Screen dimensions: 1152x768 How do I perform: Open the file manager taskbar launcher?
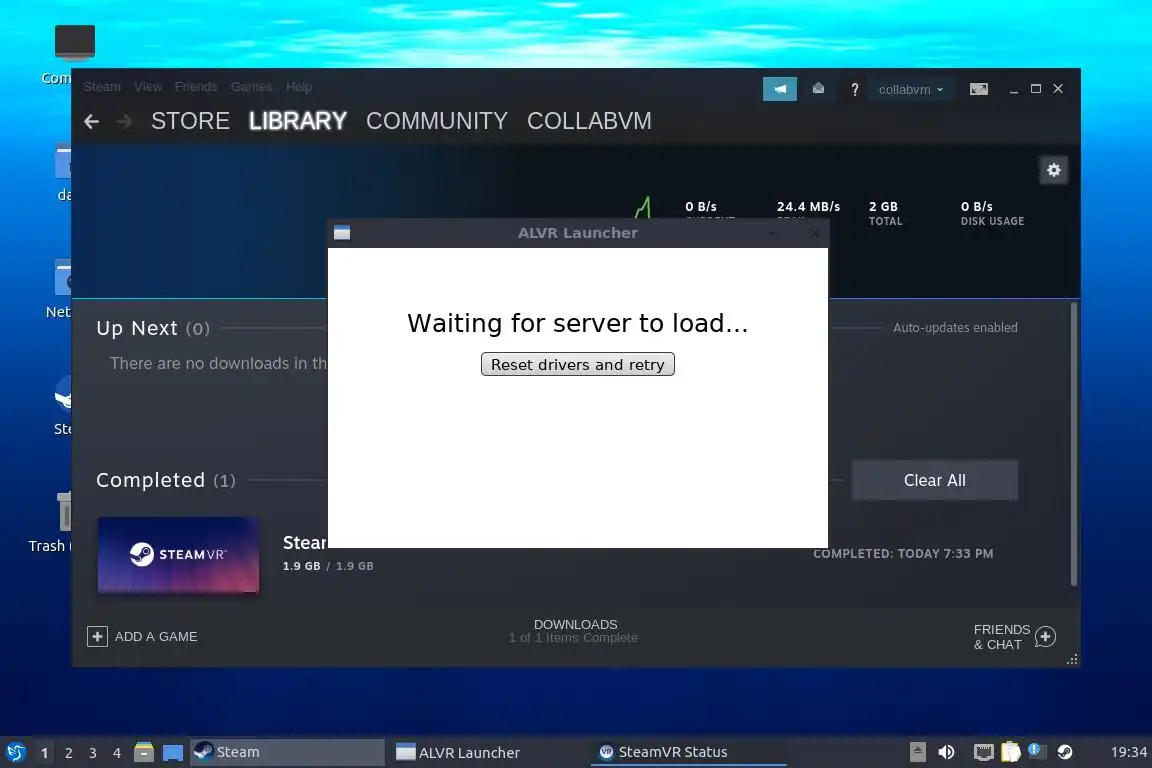pos(144,753)
